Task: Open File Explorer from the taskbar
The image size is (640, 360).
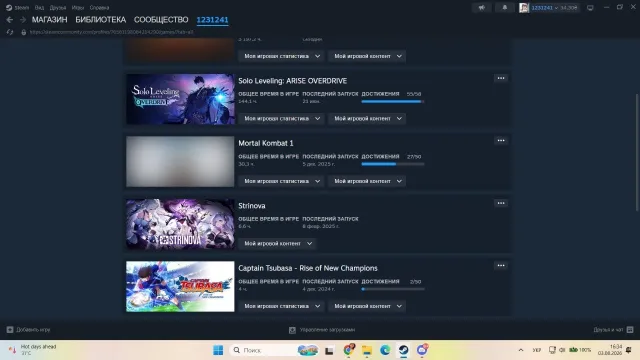Action: click(367, 350)
